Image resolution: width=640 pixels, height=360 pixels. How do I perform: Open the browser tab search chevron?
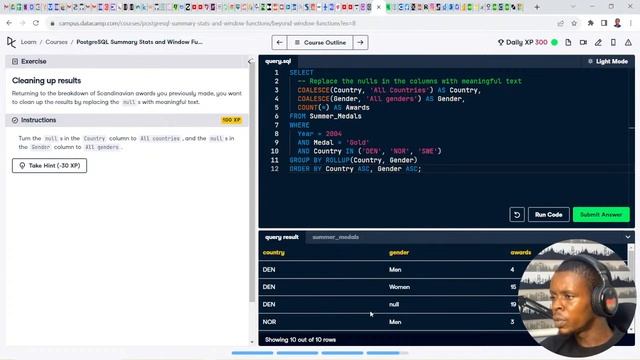[573, 7]
